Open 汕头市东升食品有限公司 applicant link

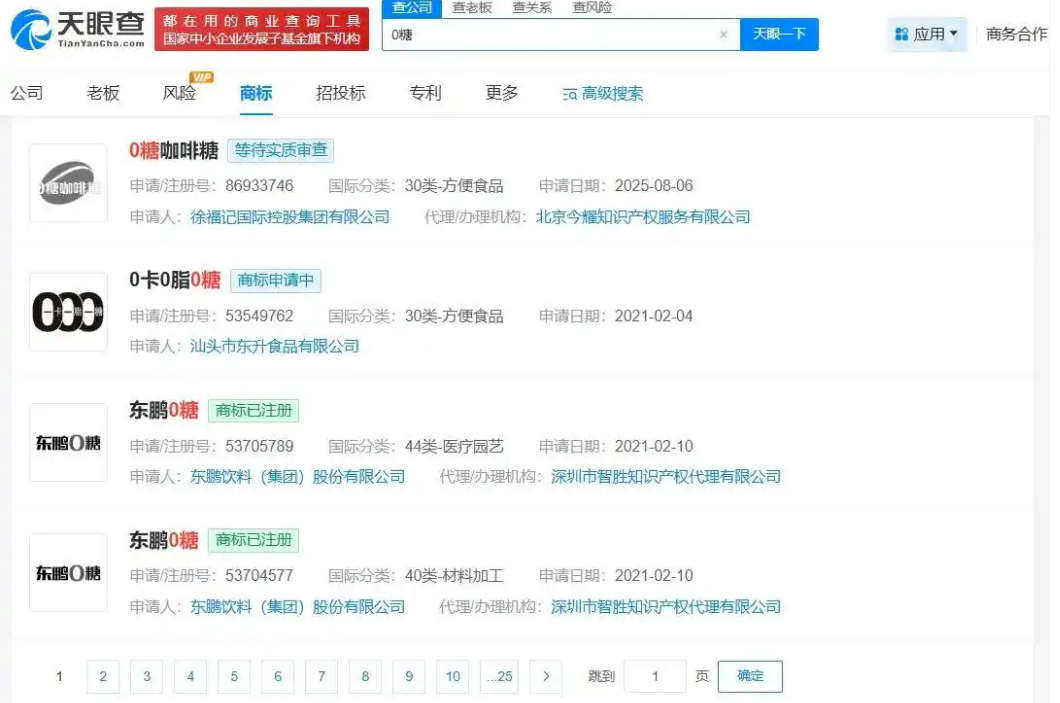[x=275, y=347]
